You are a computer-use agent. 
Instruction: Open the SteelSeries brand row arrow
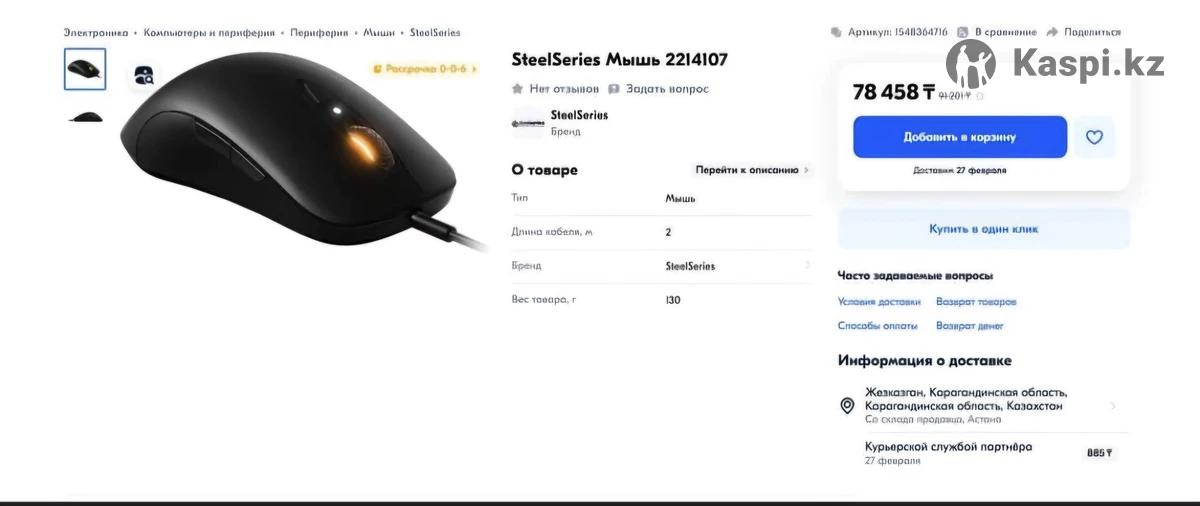click(x=807, y=266)
